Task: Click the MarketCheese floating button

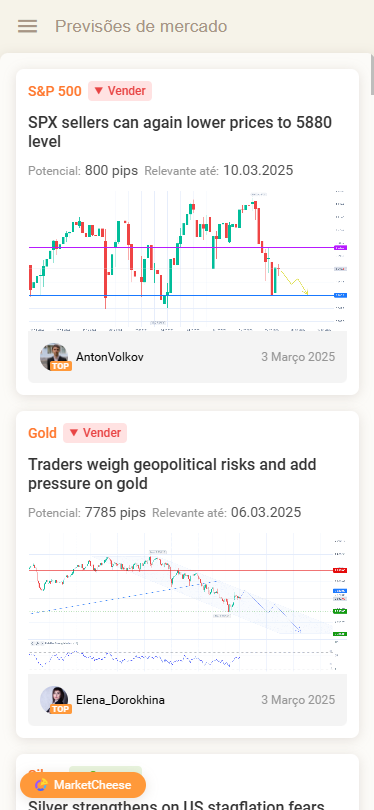Action: coord(83,785)
